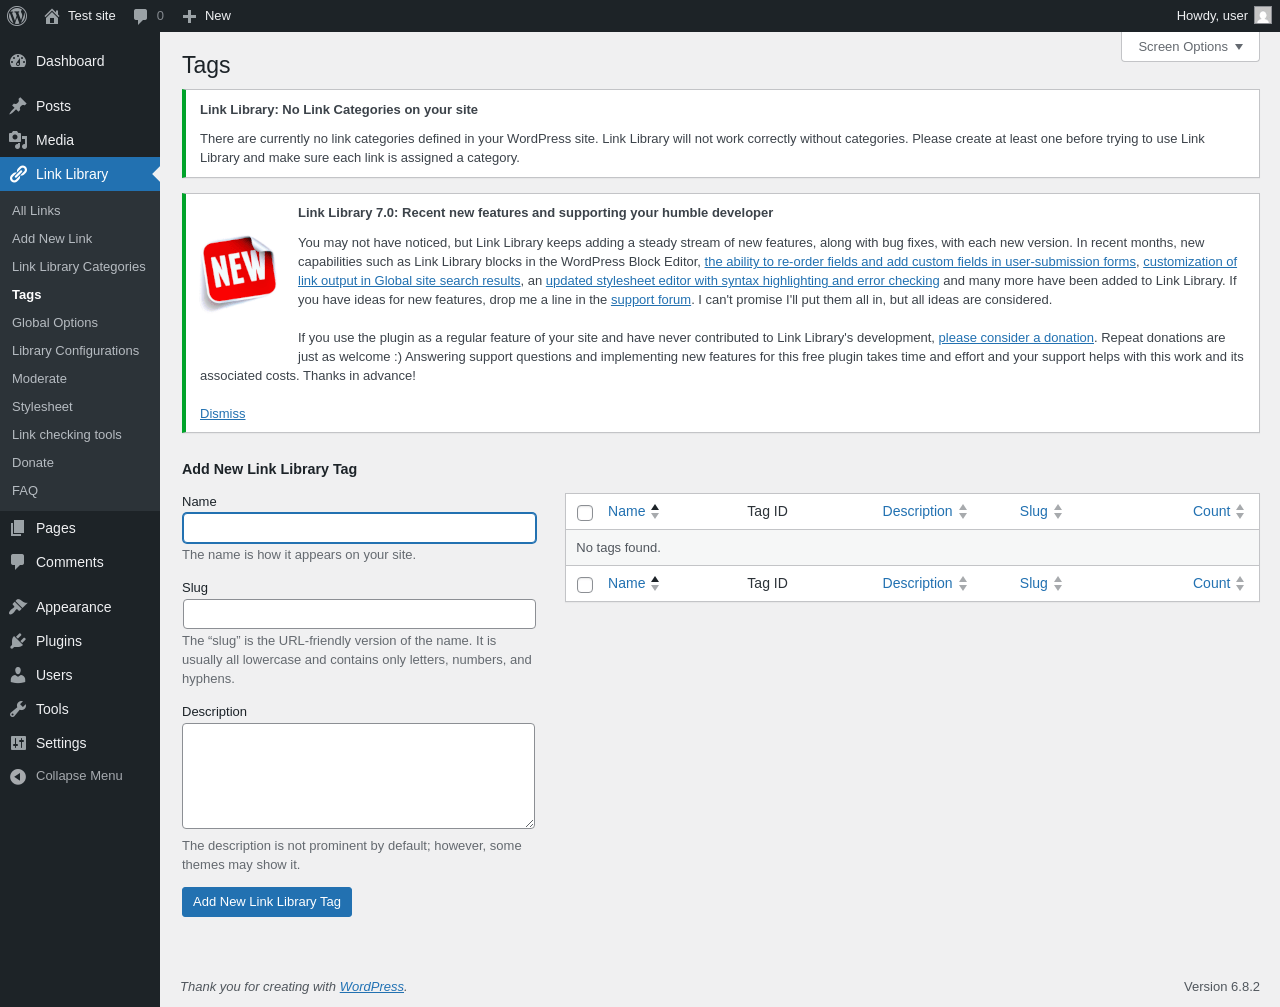The height and width of the screenshot is (1007, 1280).
Task: Click the user avatar icon
Action: [1263, 15]
